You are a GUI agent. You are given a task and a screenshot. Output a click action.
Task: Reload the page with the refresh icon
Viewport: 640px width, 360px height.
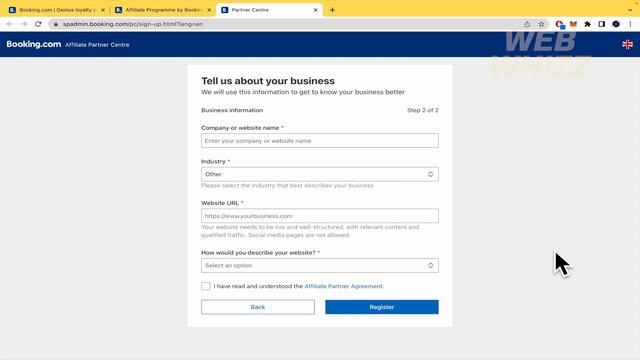pyautogui.click(x=38, y=24)
